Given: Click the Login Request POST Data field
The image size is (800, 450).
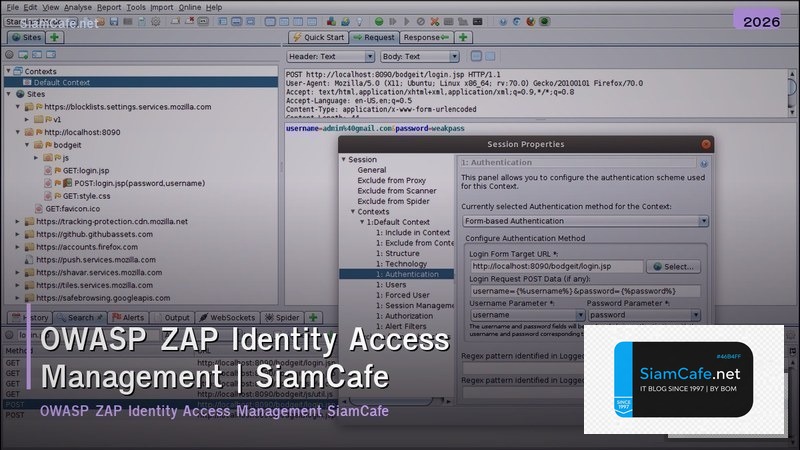Looking at the screenshot, I should 585,291.
